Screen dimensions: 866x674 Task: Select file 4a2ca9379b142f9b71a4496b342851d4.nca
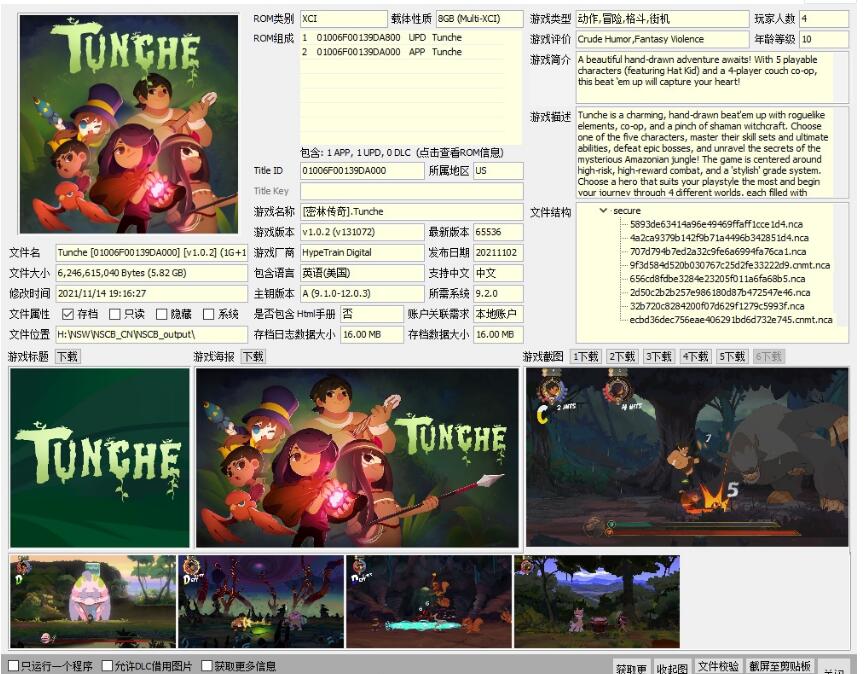pos(719,238)
